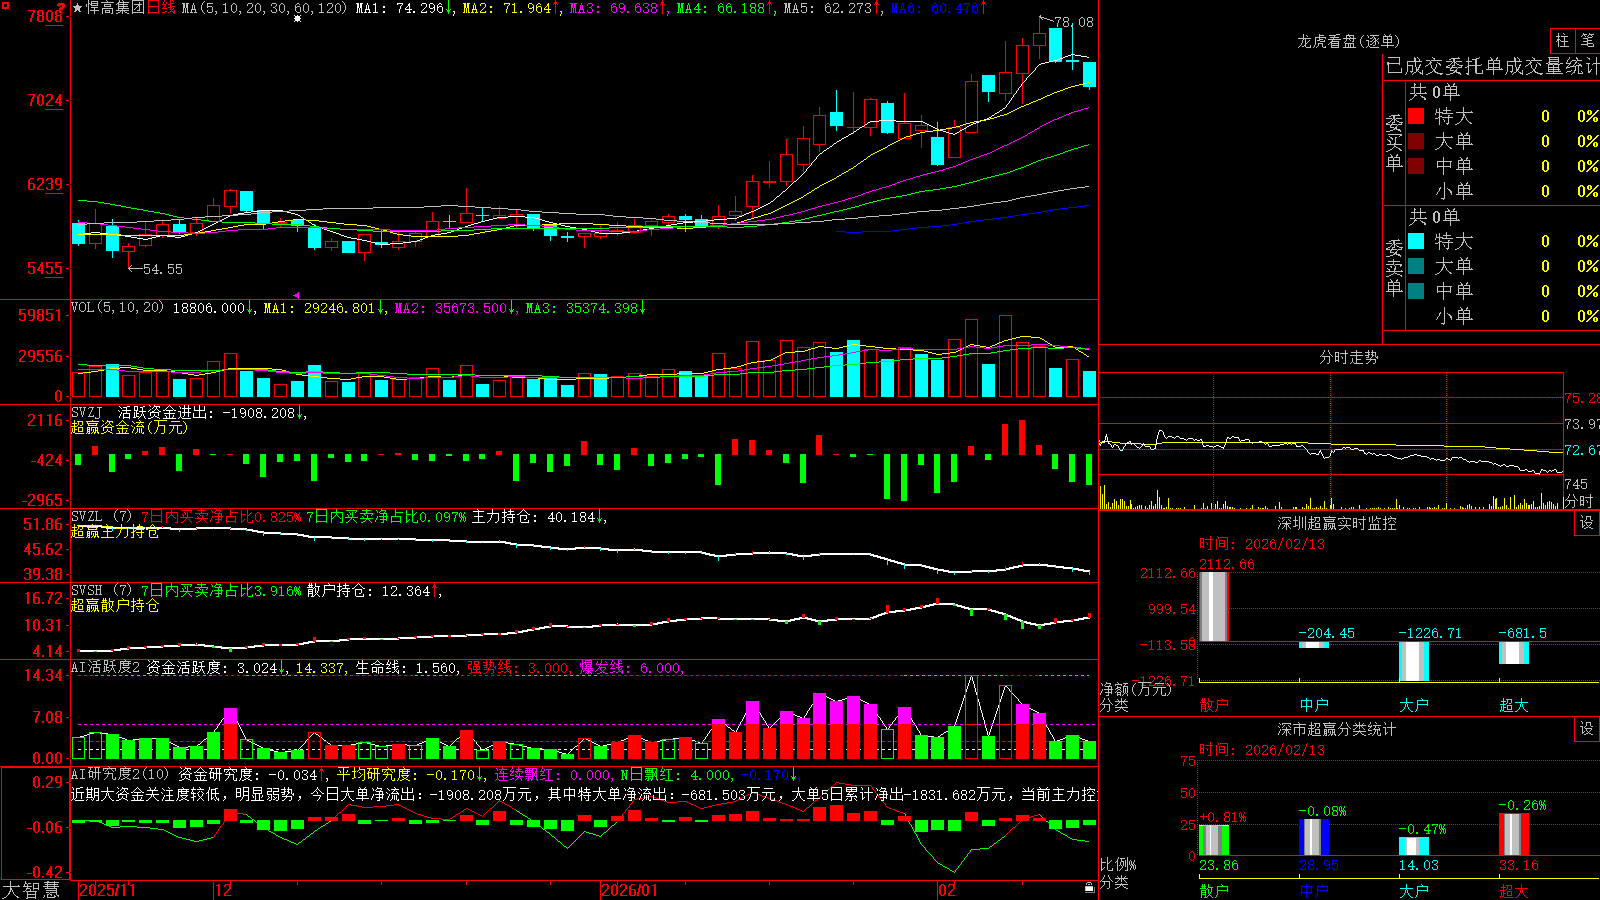1600x900 pixels.
Task: Click the 超赢资金流(万元) label
Action: point(129,427)
